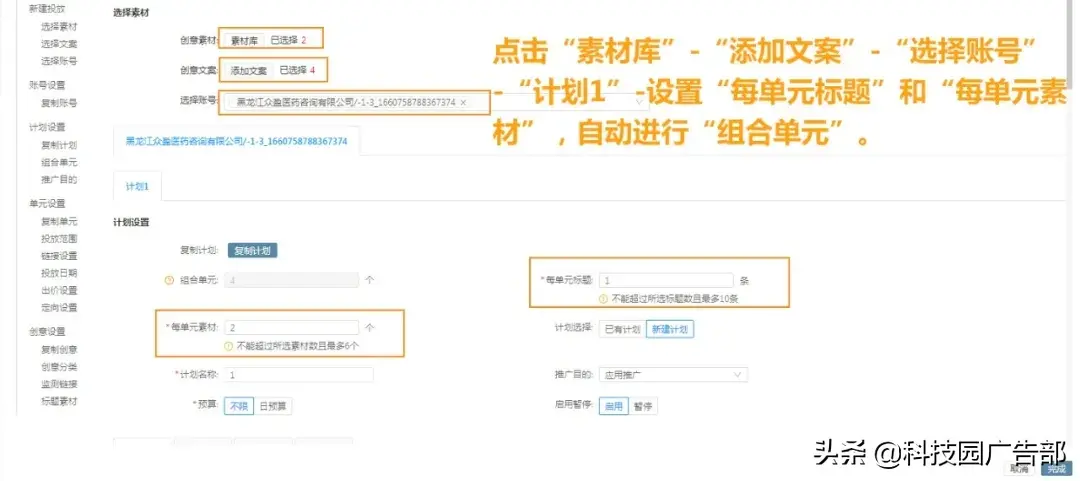This screenshot has height=481, width=1080.
Task: Focus the 每单元标题 input field
Action: (x=665, y=280)
